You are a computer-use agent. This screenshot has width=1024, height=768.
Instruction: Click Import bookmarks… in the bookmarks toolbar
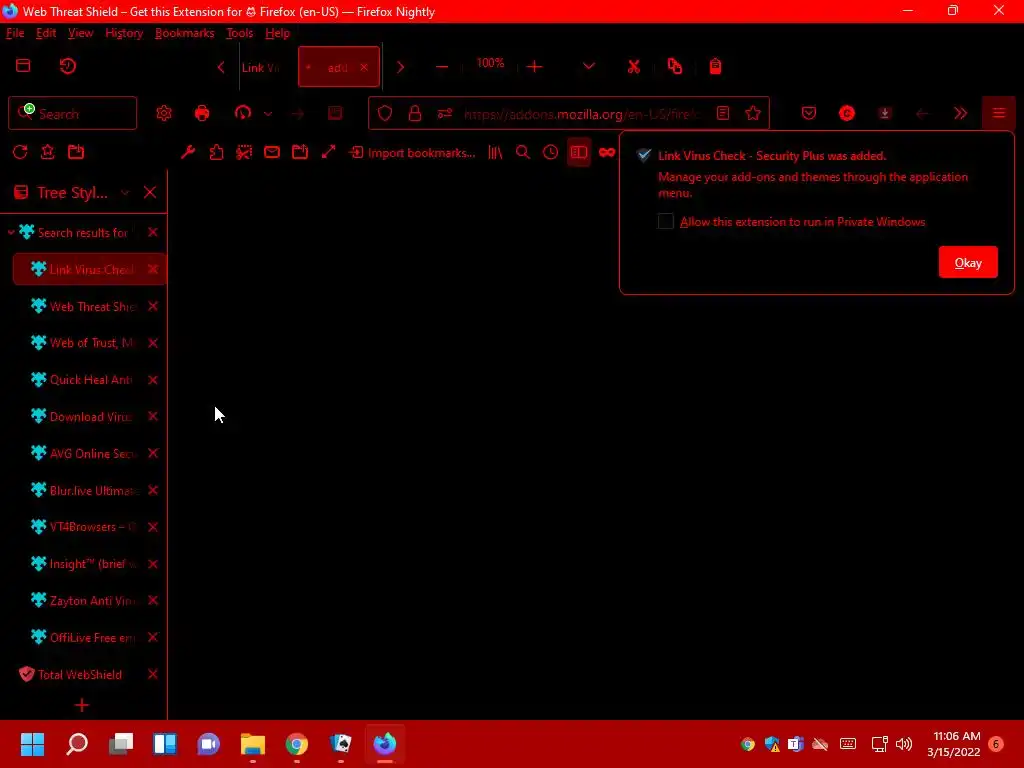point(413,152)
